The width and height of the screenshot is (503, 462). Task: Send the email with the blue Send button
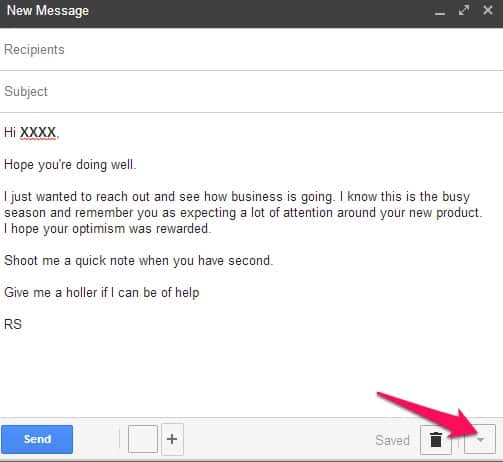click(37, 439)
